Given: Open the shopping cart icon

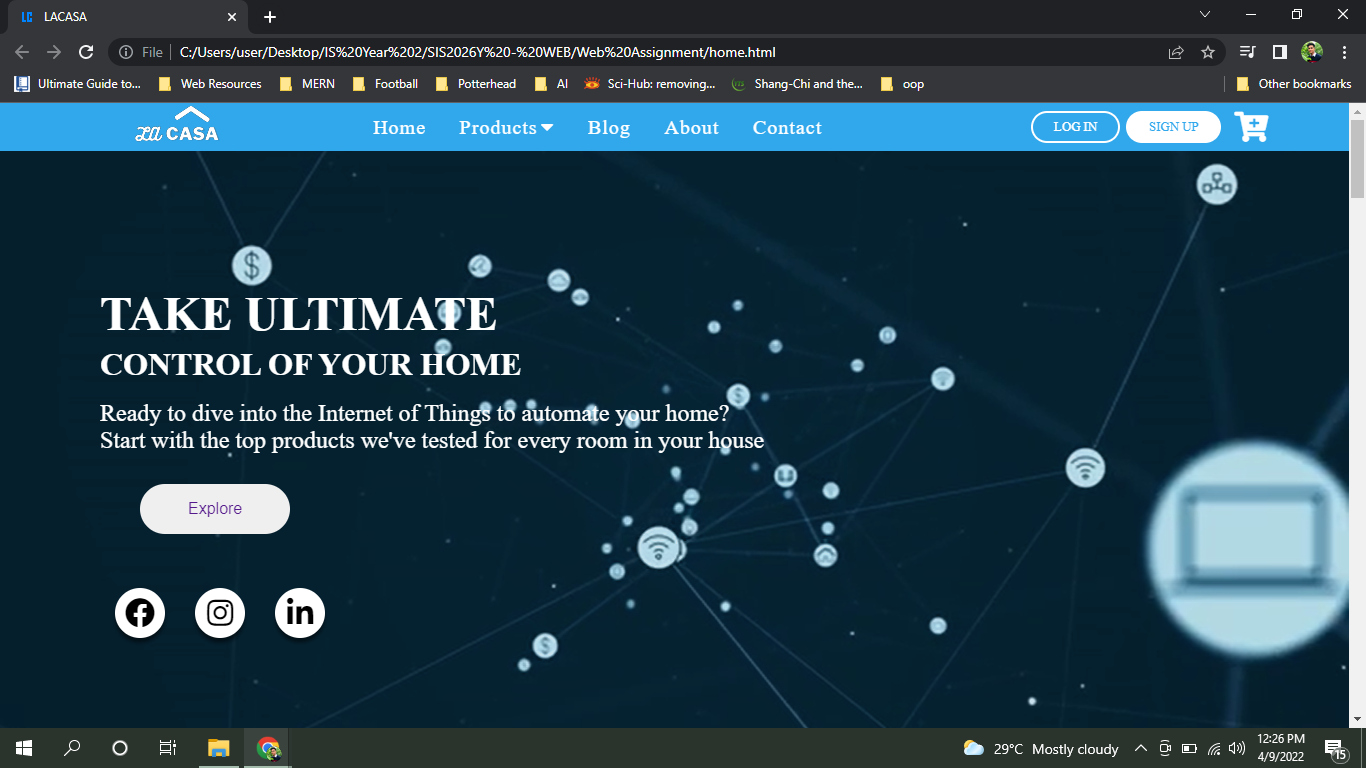Looking at the screenshot, I should pos(1252,127).
